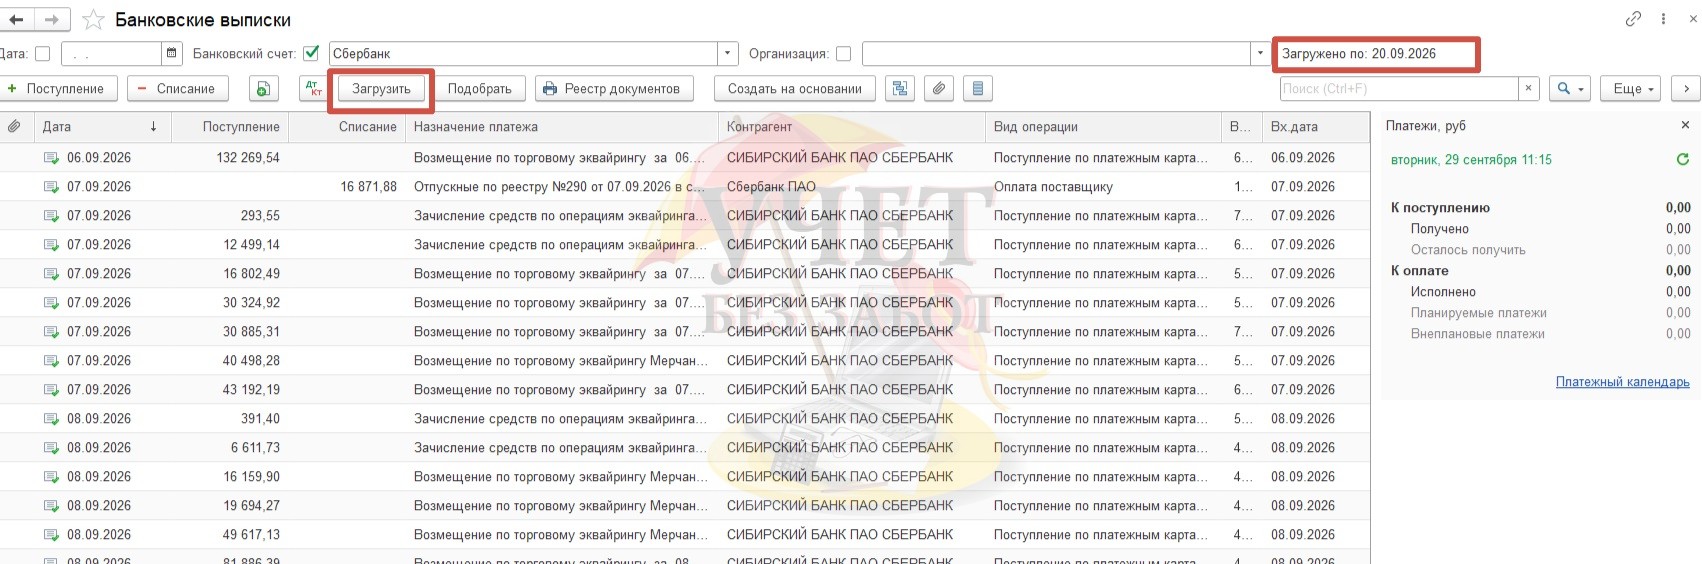This screenshot has height=564, width=1702.
Task: Select the Оплата поставщику operation cell
Action: tap(1103, 187)
